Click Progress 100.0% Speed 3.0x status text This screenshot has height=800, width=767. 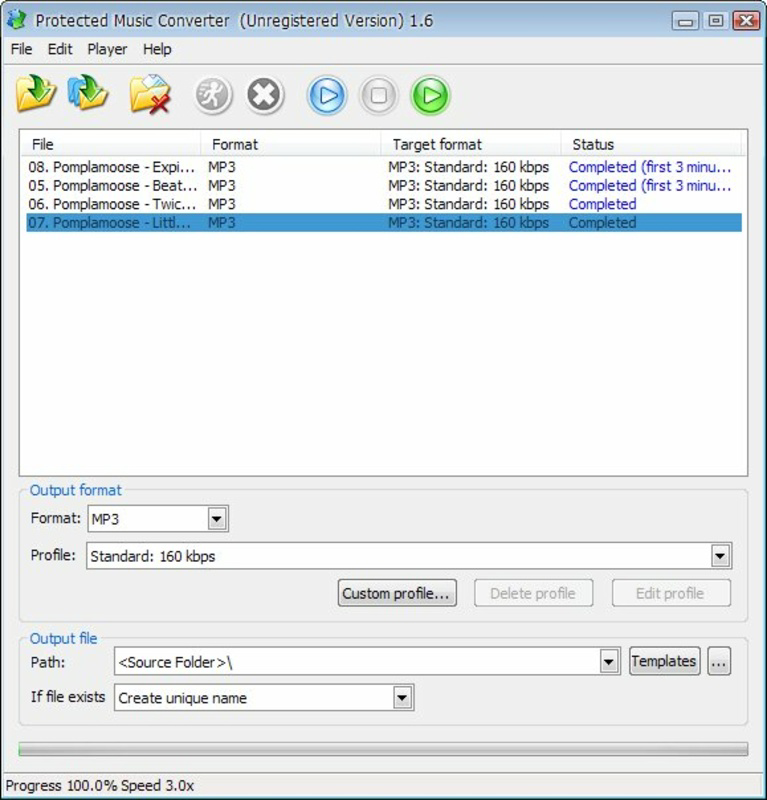(x=100, y=785)
